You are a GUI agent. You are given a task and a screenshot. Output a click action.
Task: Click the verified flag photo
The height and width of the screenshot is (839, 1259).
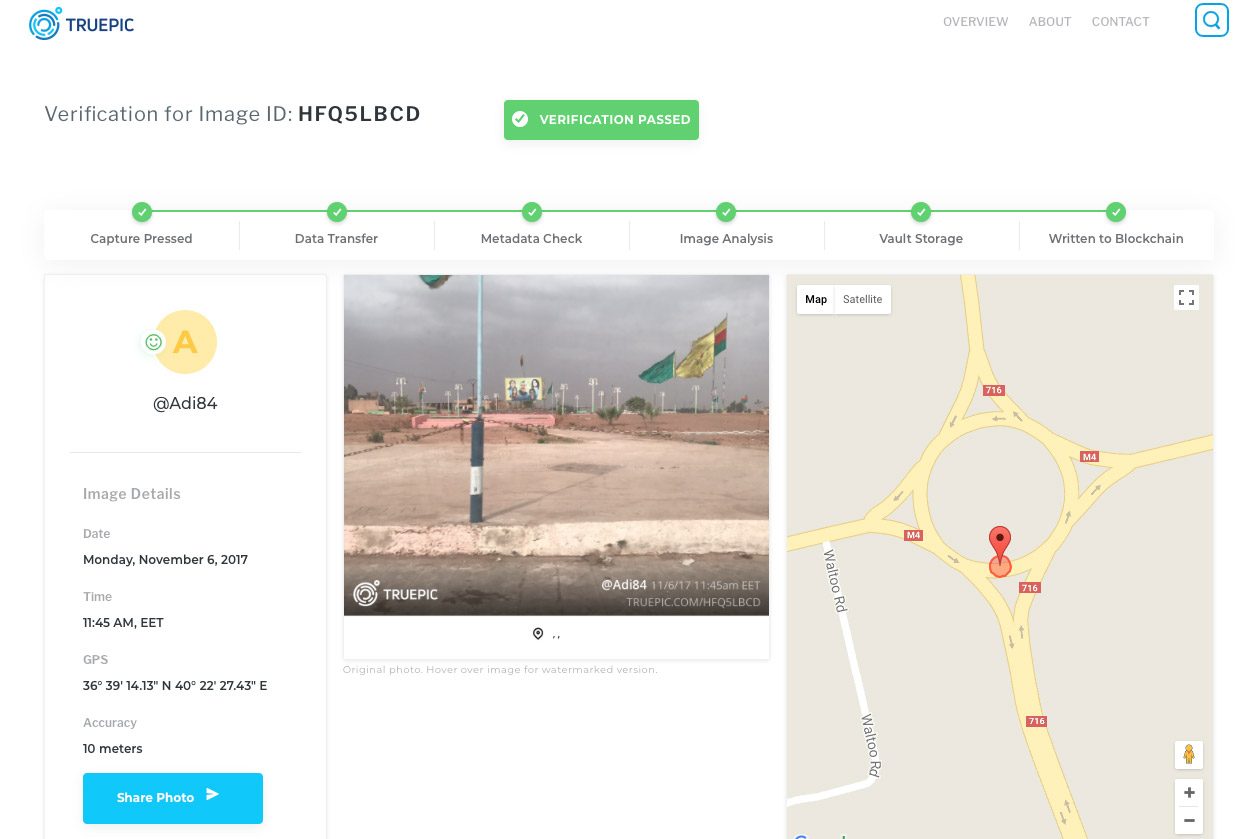click(x=556, y=445)
